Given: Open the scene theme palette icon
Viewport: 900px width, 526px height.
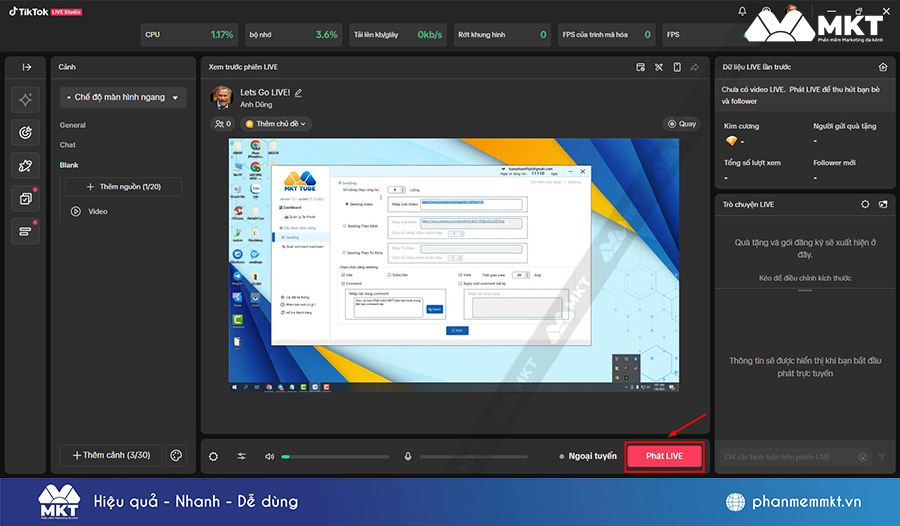Looking at the screenshot, I should tap(175, 455).
